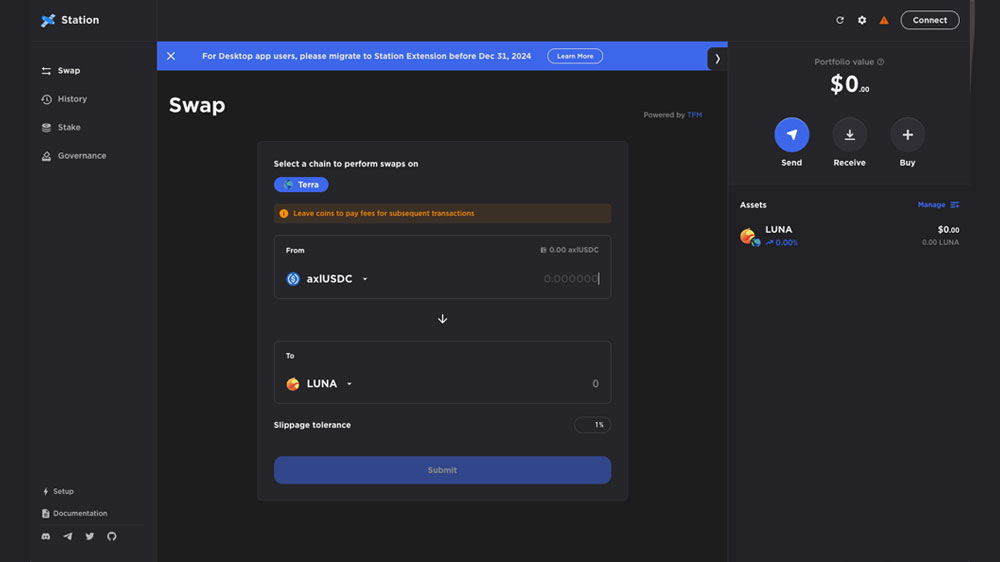Click the orange info icon in fee warning
The image size is (1000, 562).
(x=284, y=214)
